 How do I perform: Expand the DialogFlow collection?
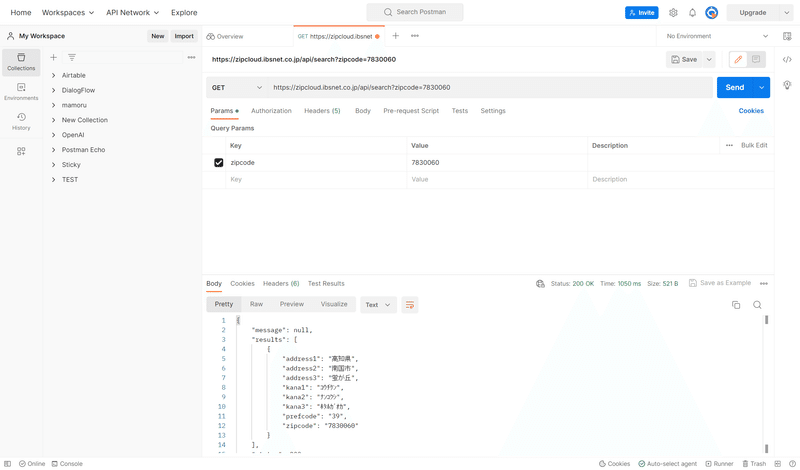(54, 90)
